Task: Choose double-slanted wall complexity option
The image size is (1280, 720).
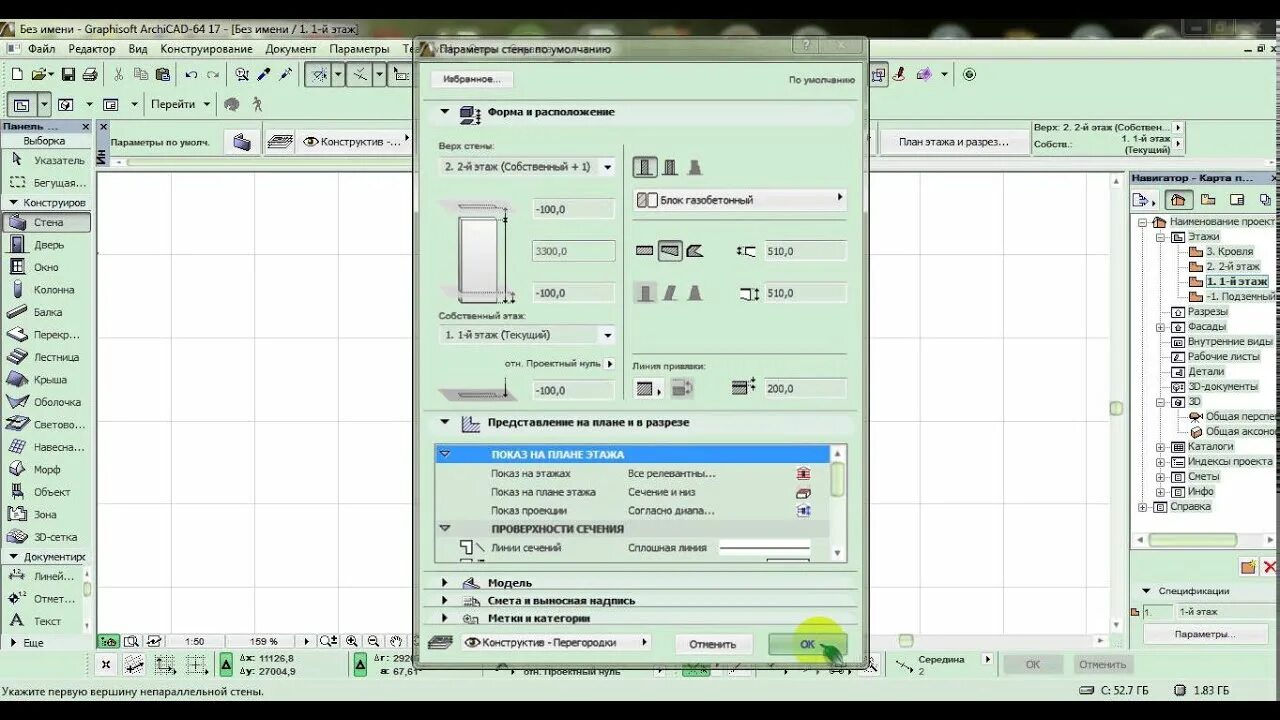Action: [694, 293]
